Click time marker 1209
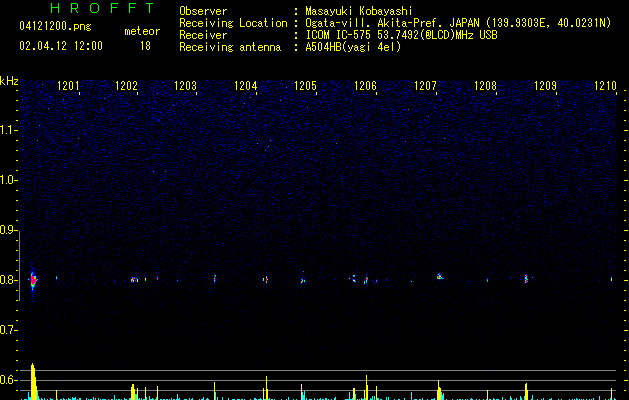This screenshot has height=400, width=629. [x=546, y=86]
